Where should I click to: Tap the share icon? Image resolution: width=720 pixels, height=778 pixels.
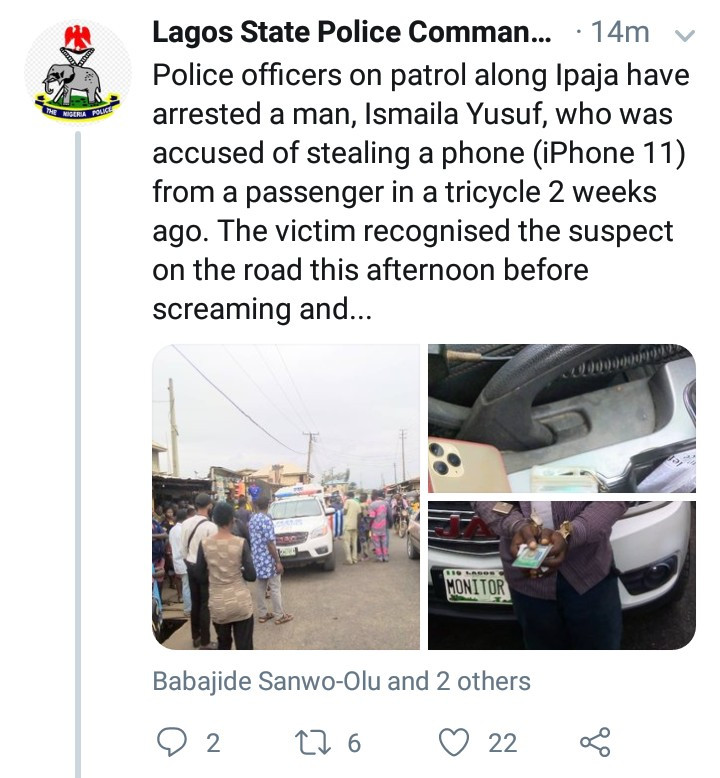[x=595, y=742]
